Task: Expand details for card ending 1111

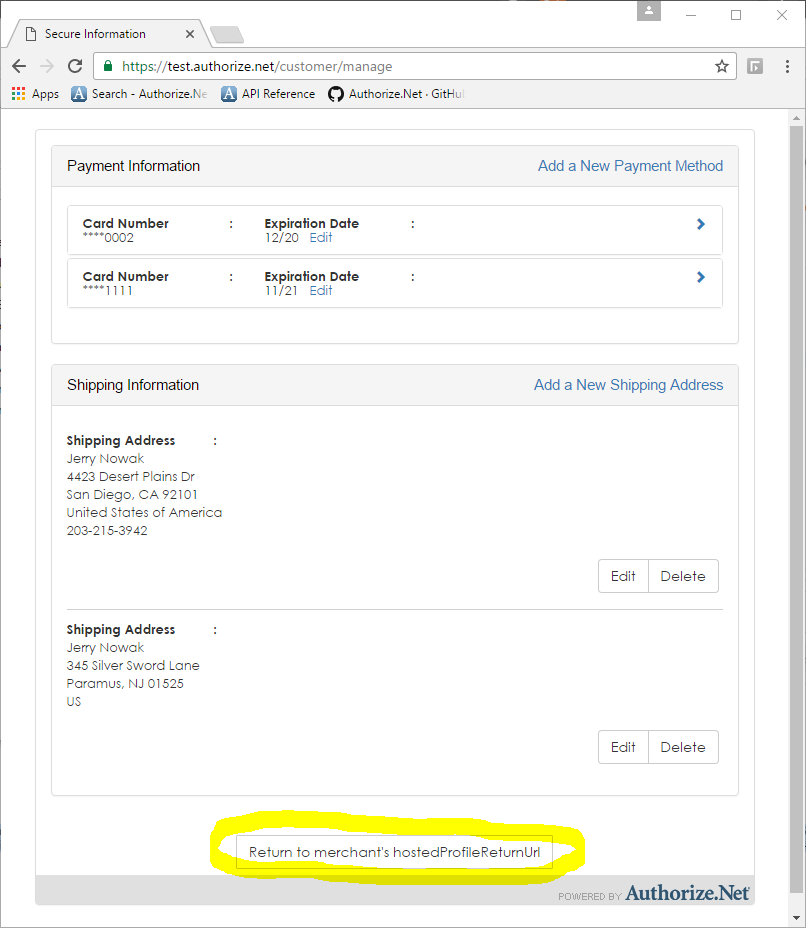Action: 700,276
